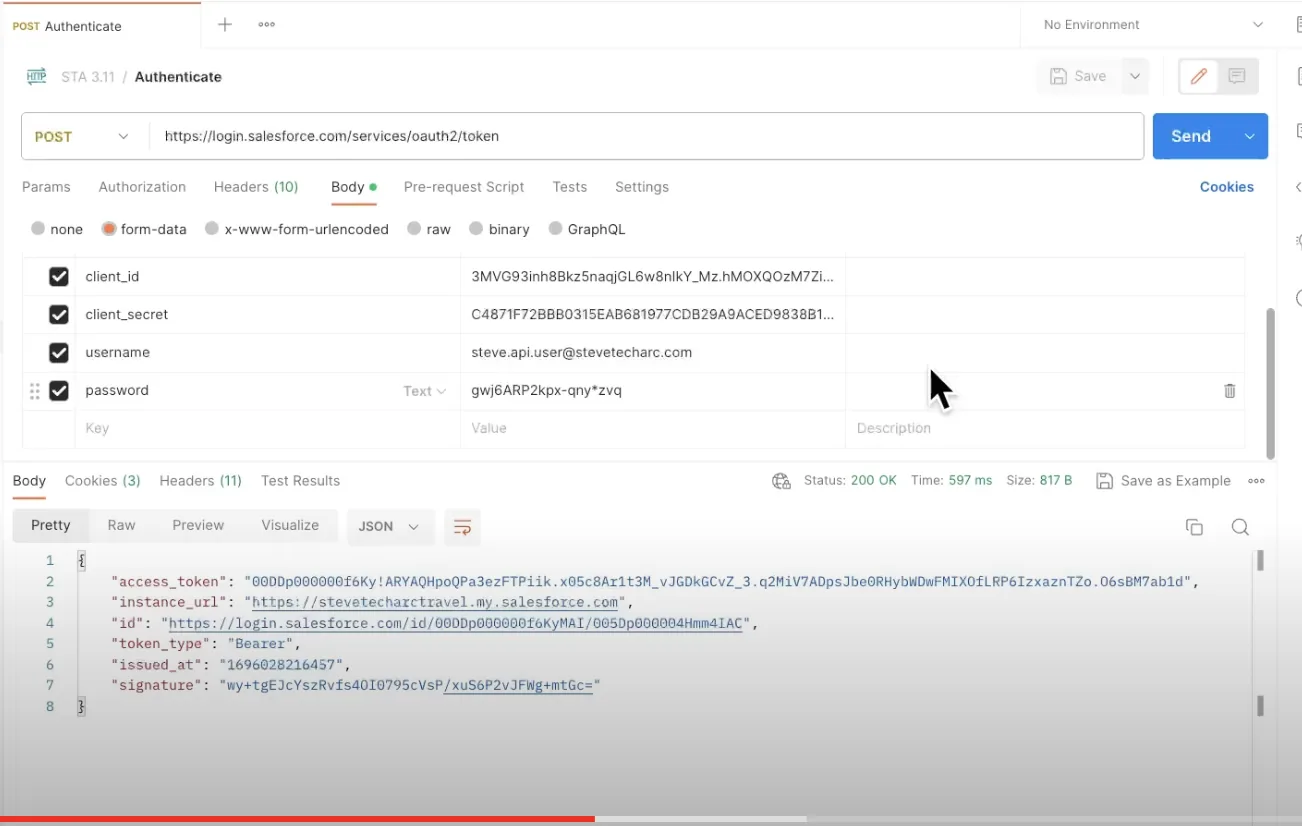The image size is (1302, 826).
Task: Click the form-data table vertical scrollbar
Action: pyautogui.click(x=1271, y=383)
